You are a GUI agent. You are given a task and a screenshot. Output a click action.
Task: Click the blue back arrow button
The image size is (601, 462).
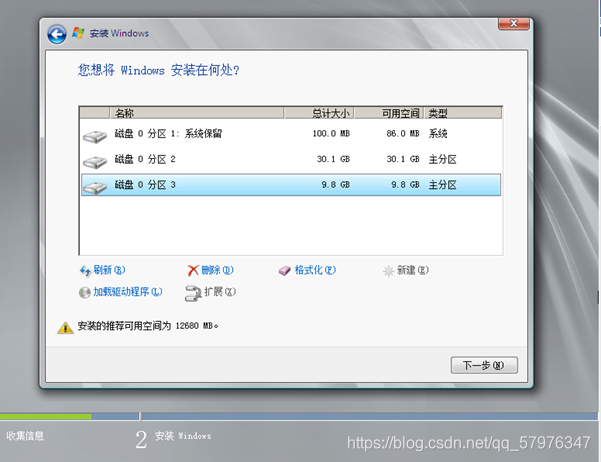click(57, 35)
